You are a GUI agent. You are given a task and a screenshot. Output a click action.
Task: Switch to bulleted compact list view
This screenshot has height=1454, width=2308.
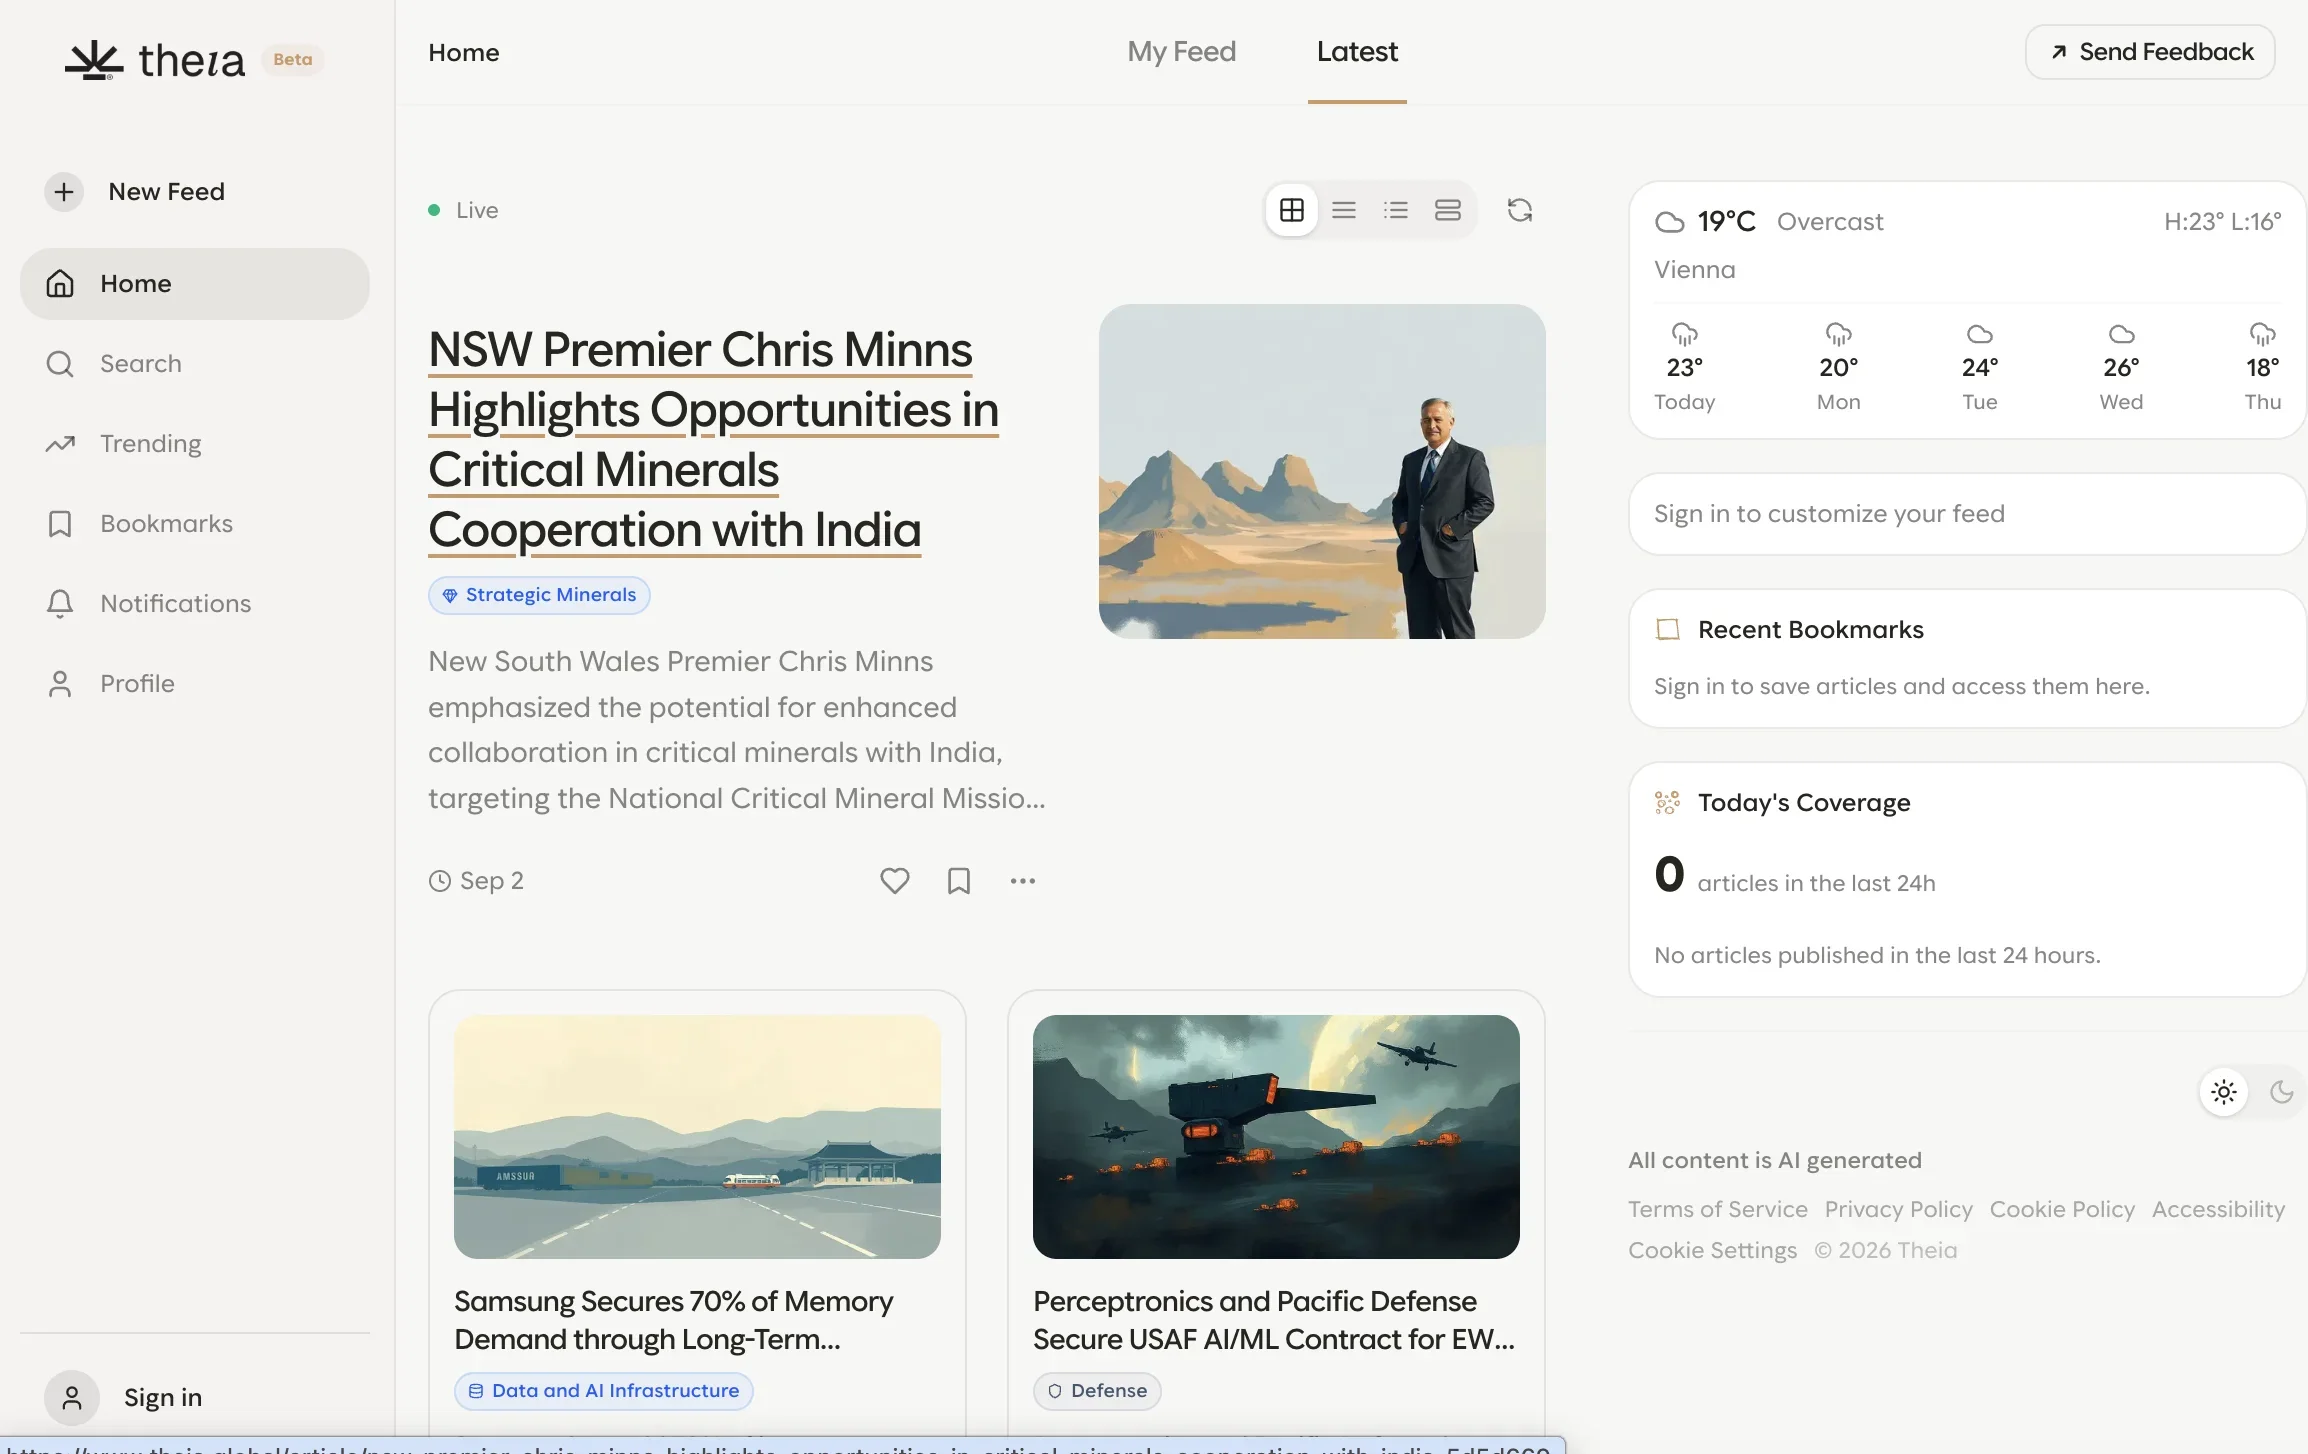(x=1396, y=210)
